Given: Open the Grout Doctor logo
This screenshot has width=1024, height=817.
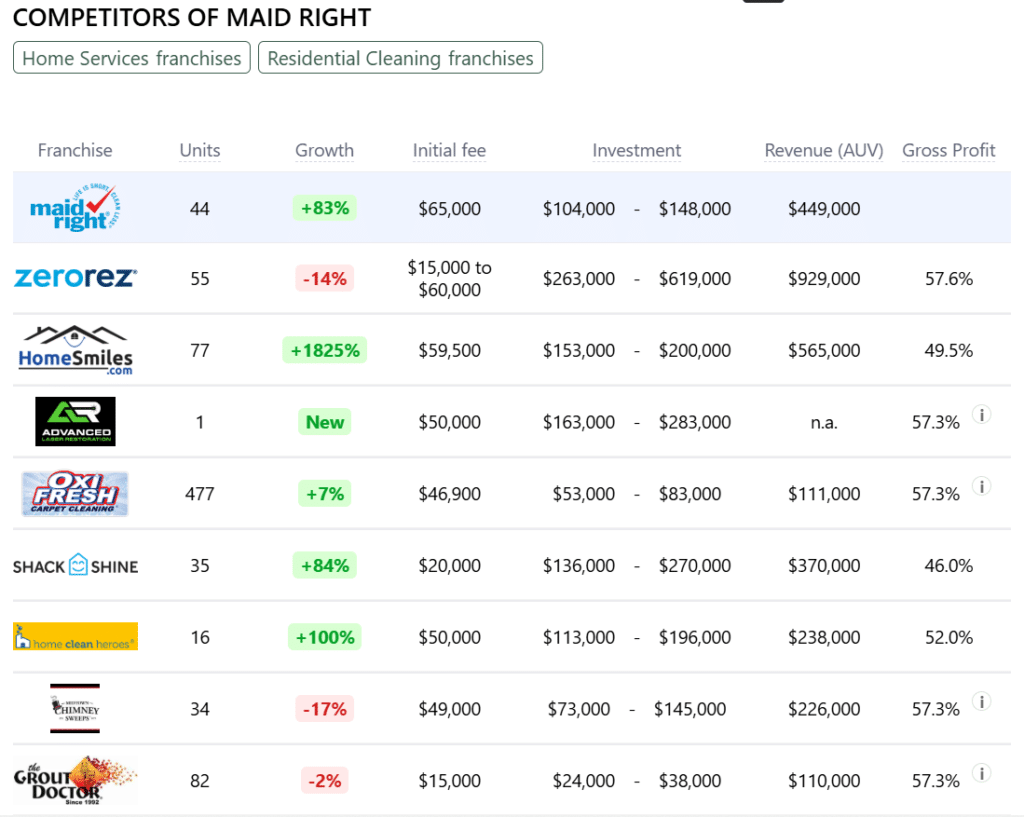Looking at the screenshot, I should 75,780.
